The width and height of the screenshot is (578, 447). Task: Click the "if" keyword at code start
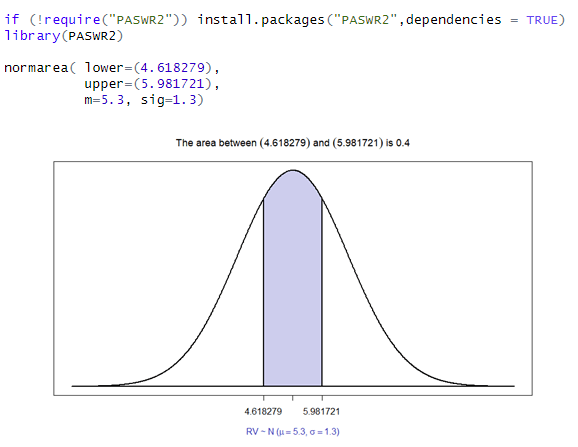point(12,20)
